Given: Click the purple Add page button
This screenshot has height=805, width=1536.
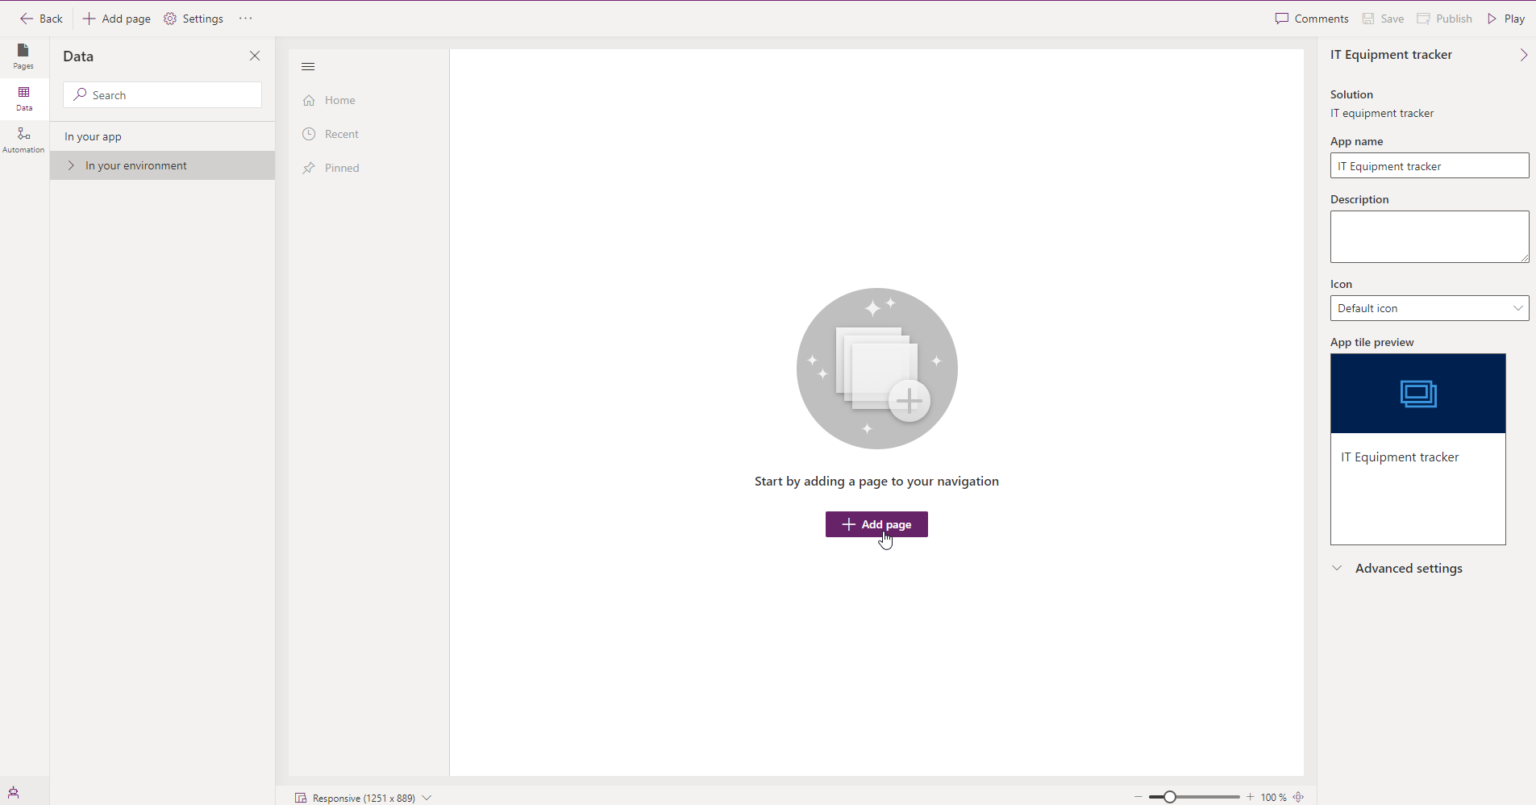Looking at the screenshot, I should (x=876, y=524).
